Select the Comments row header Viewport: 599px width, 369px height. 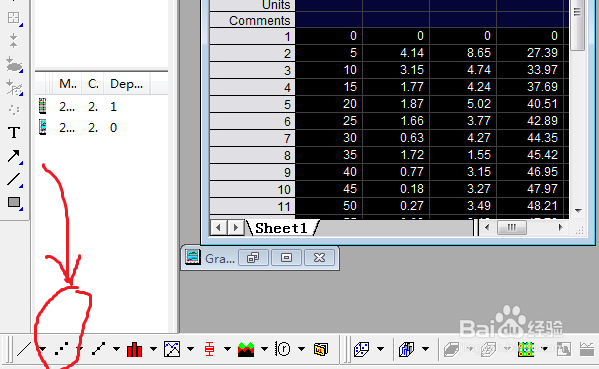[253, 20]
